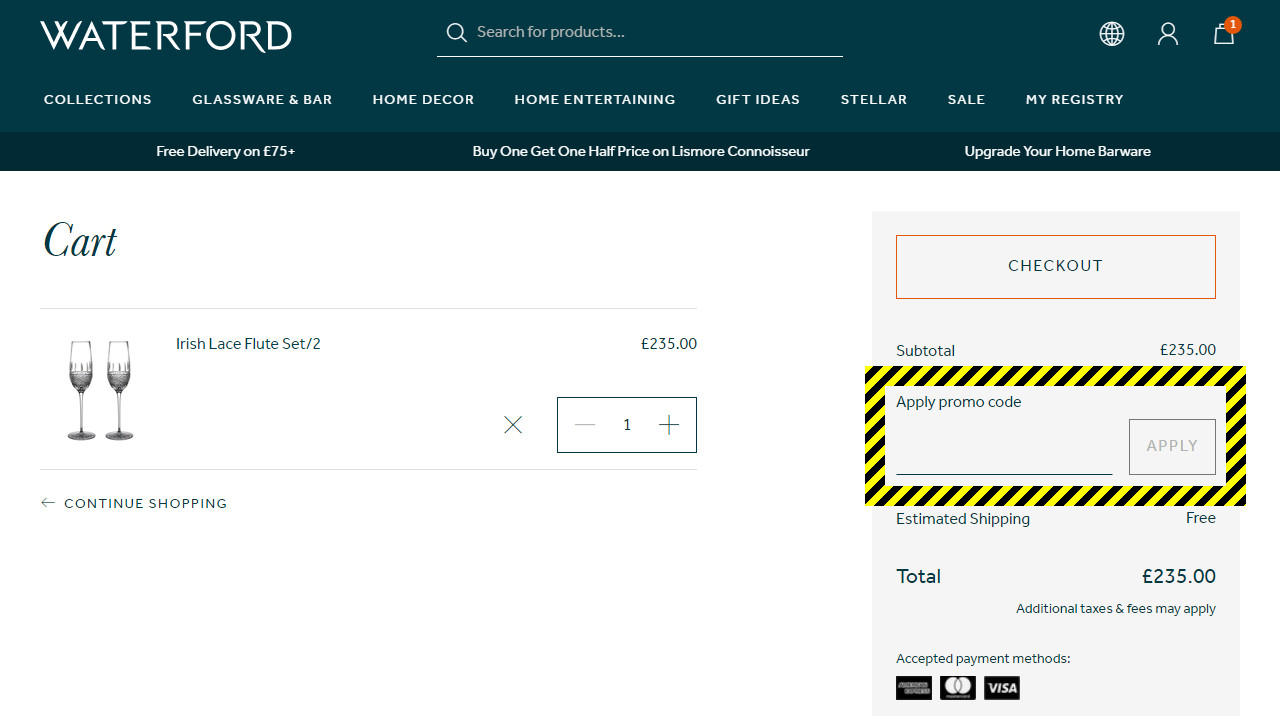Click the Waterford logo
This screenshot has width=1280, height=720.
click(166, 35)
